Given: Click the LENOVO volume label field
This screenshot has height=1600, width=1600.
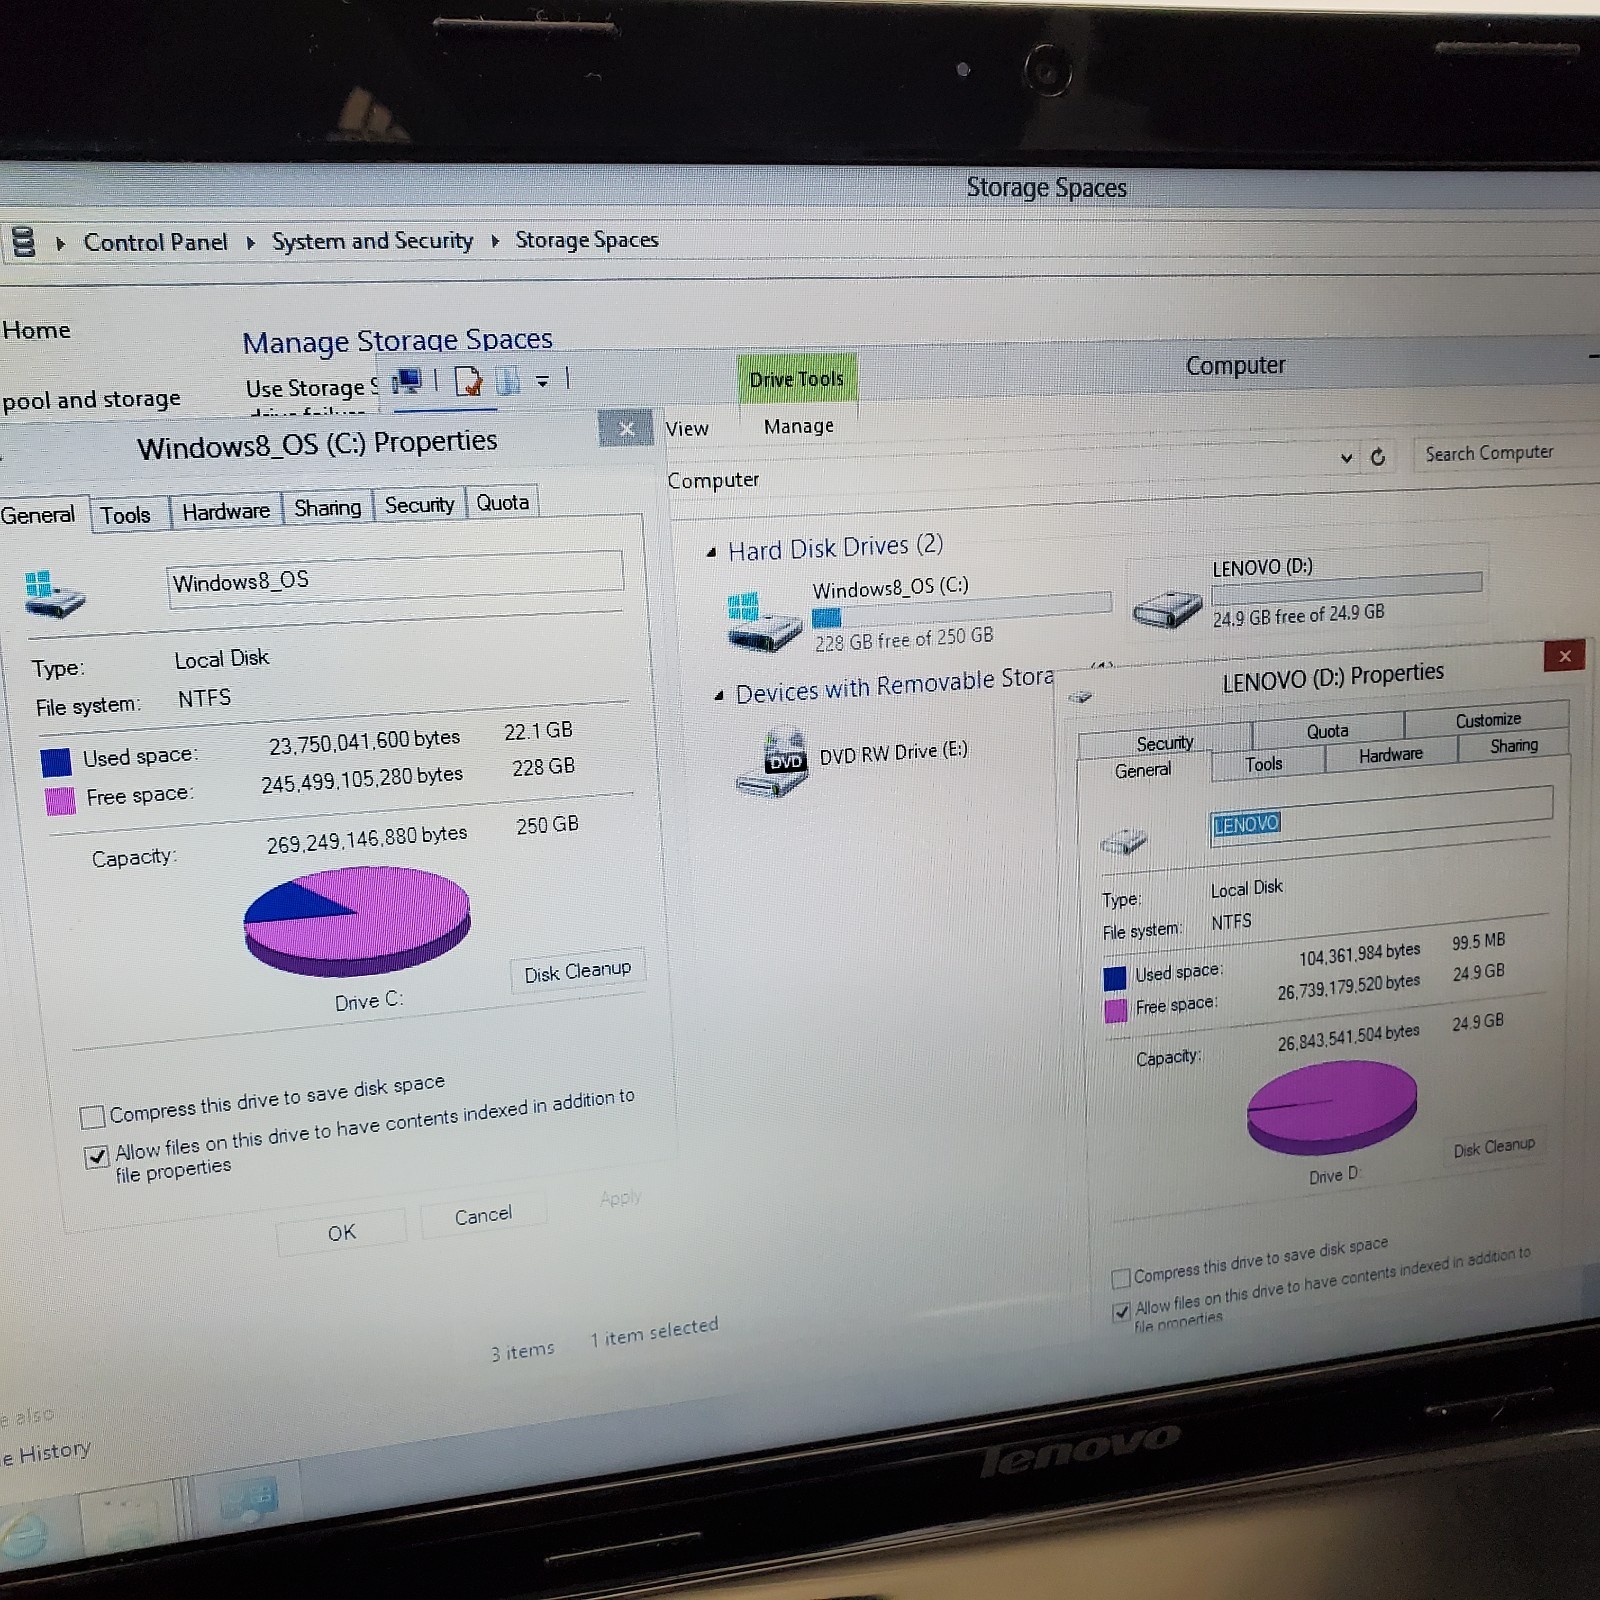Looking at the screenshot, I should tap(1381, 814).
